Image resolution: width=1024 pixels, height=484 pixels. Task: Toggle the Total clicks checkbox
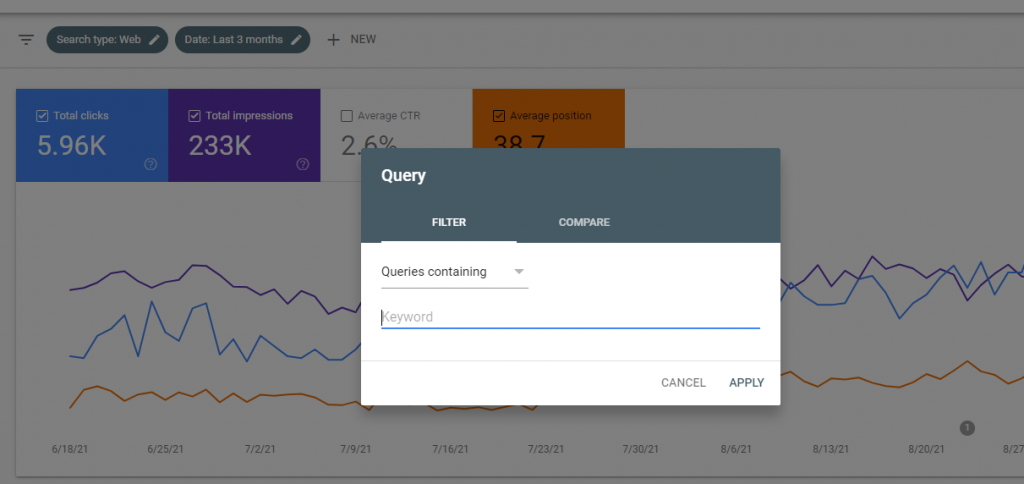coord(42,116)
